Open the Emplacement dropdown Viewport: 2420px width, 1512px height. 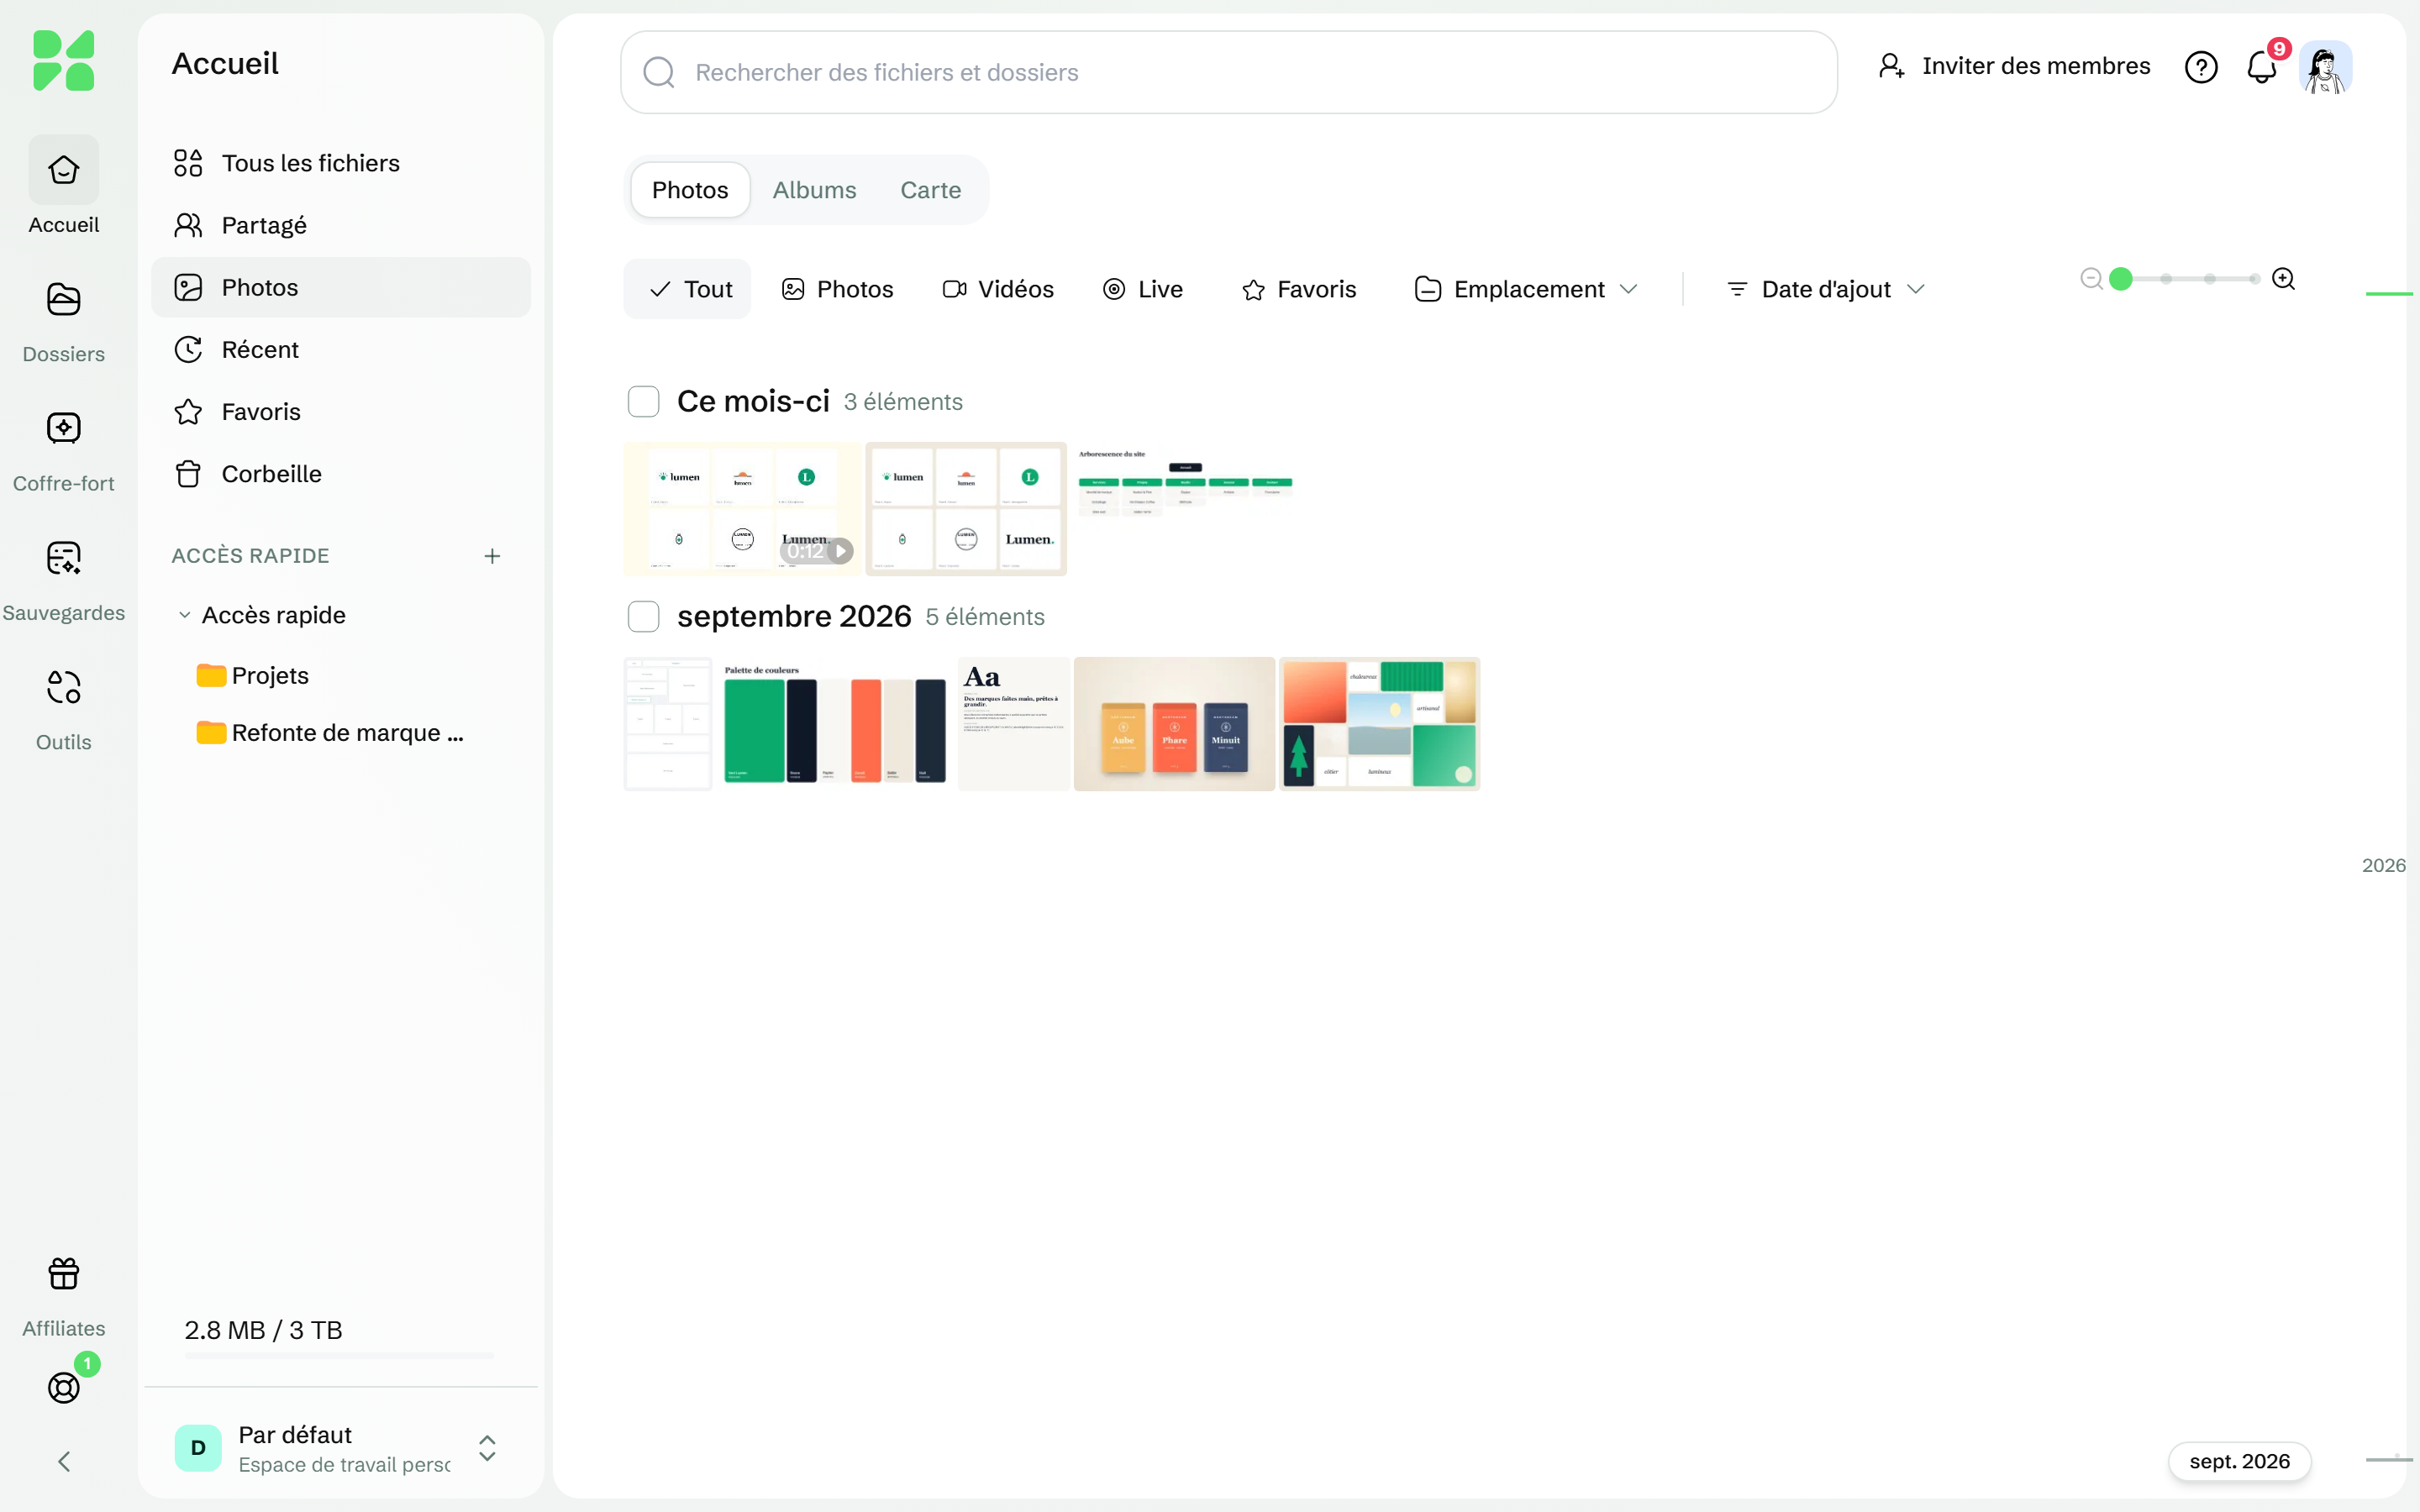tap(1526, 289)
